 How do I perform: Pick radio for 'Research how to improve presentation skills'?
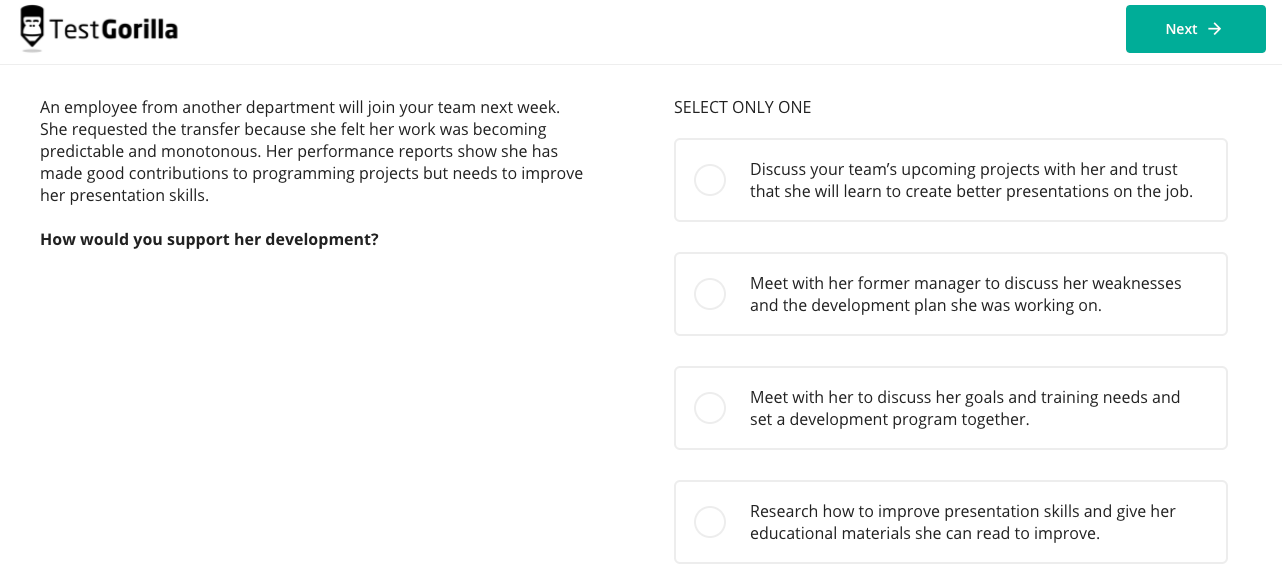710,522
